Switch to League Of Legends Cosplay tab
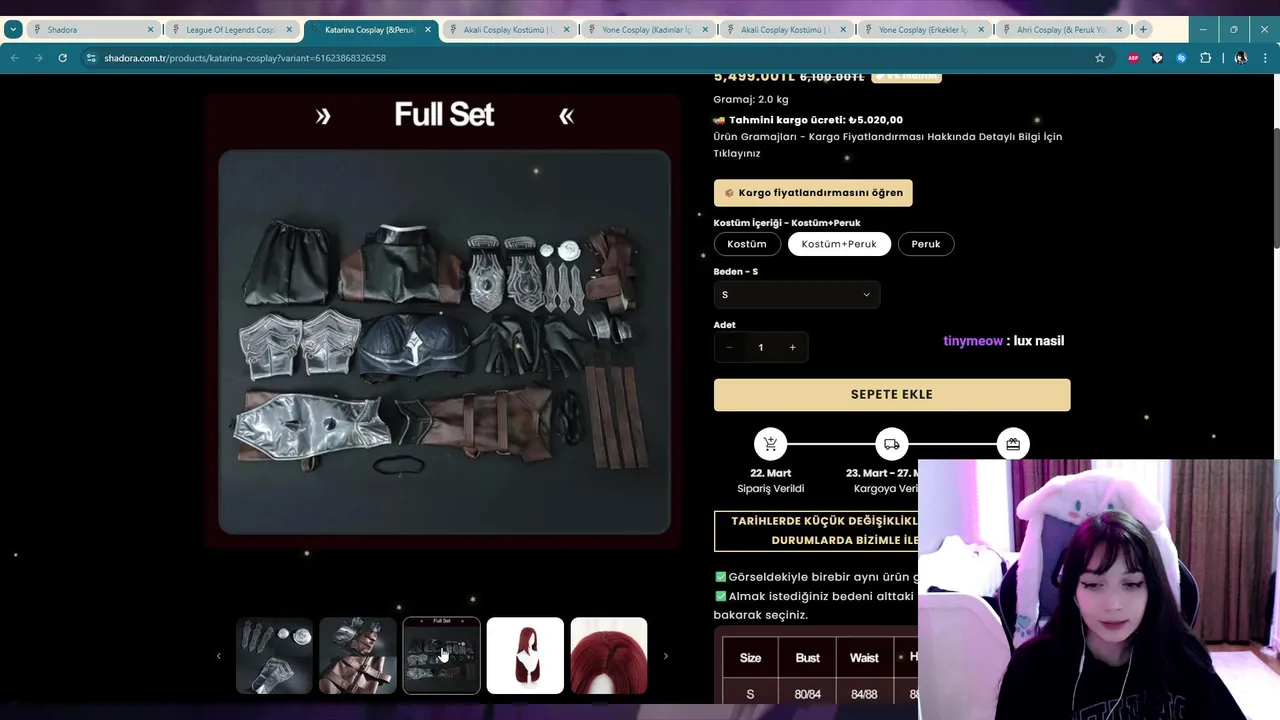Screen dimensions: 1280x720 pos(230,29)
